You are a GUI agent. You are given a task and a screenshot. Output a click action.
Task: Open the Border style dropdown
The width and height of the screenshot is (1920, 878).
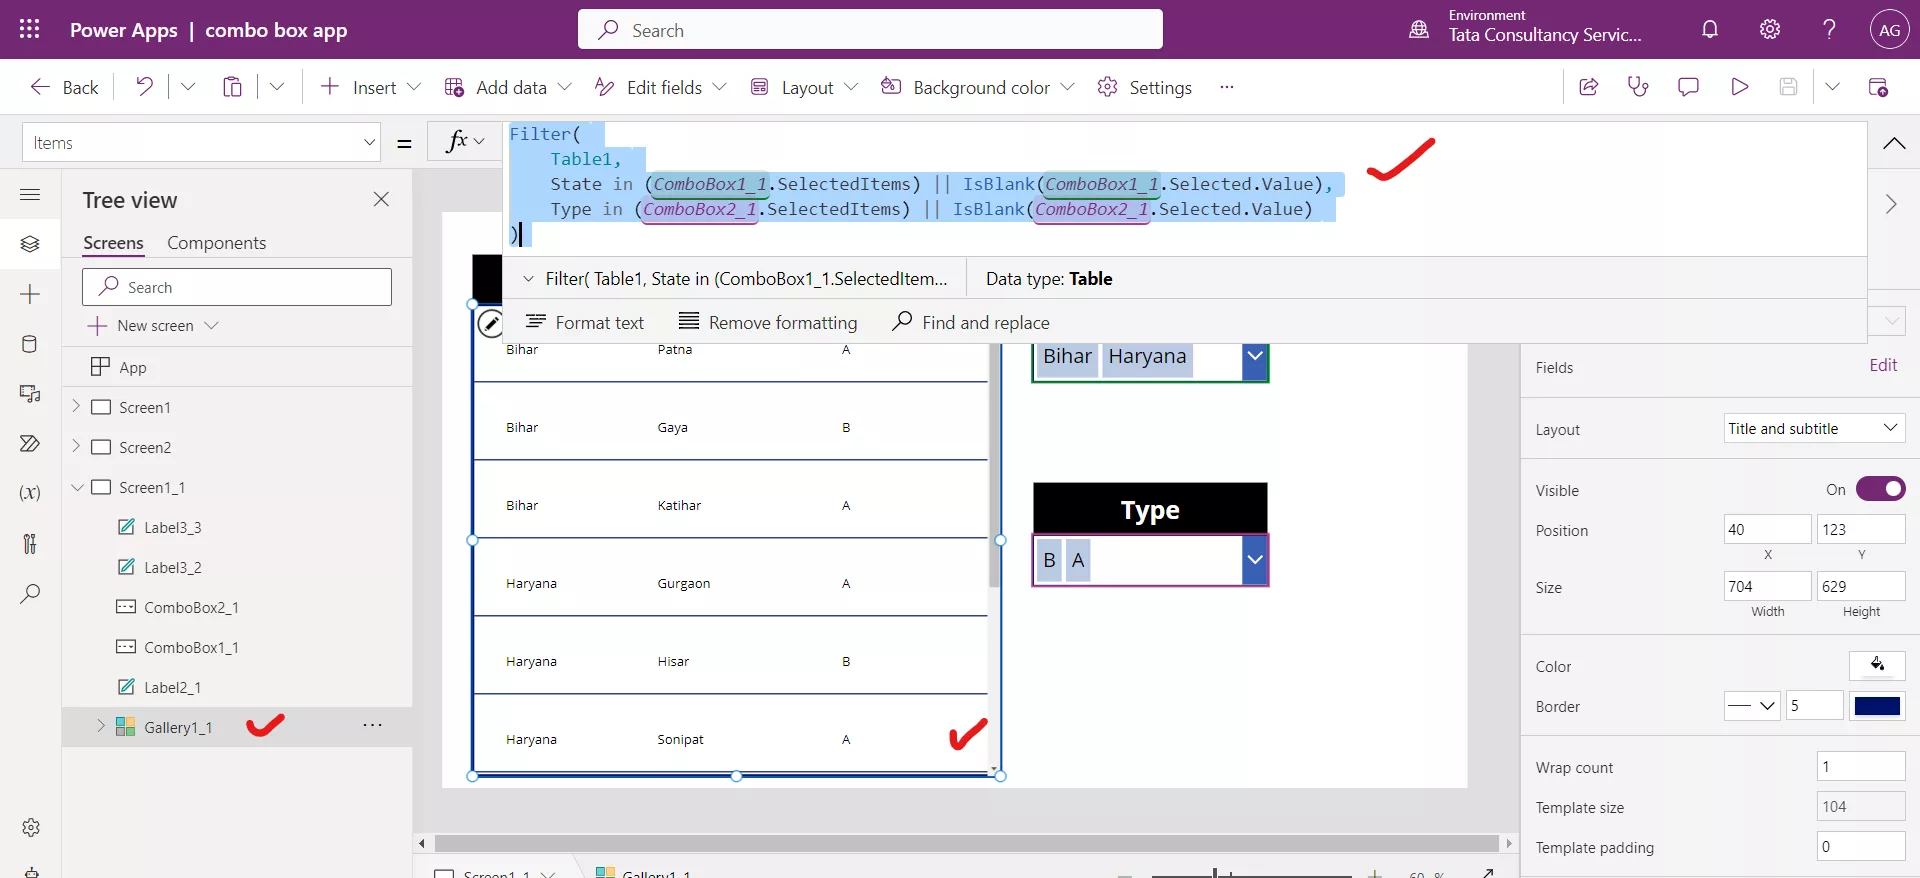coord(1752,706)
